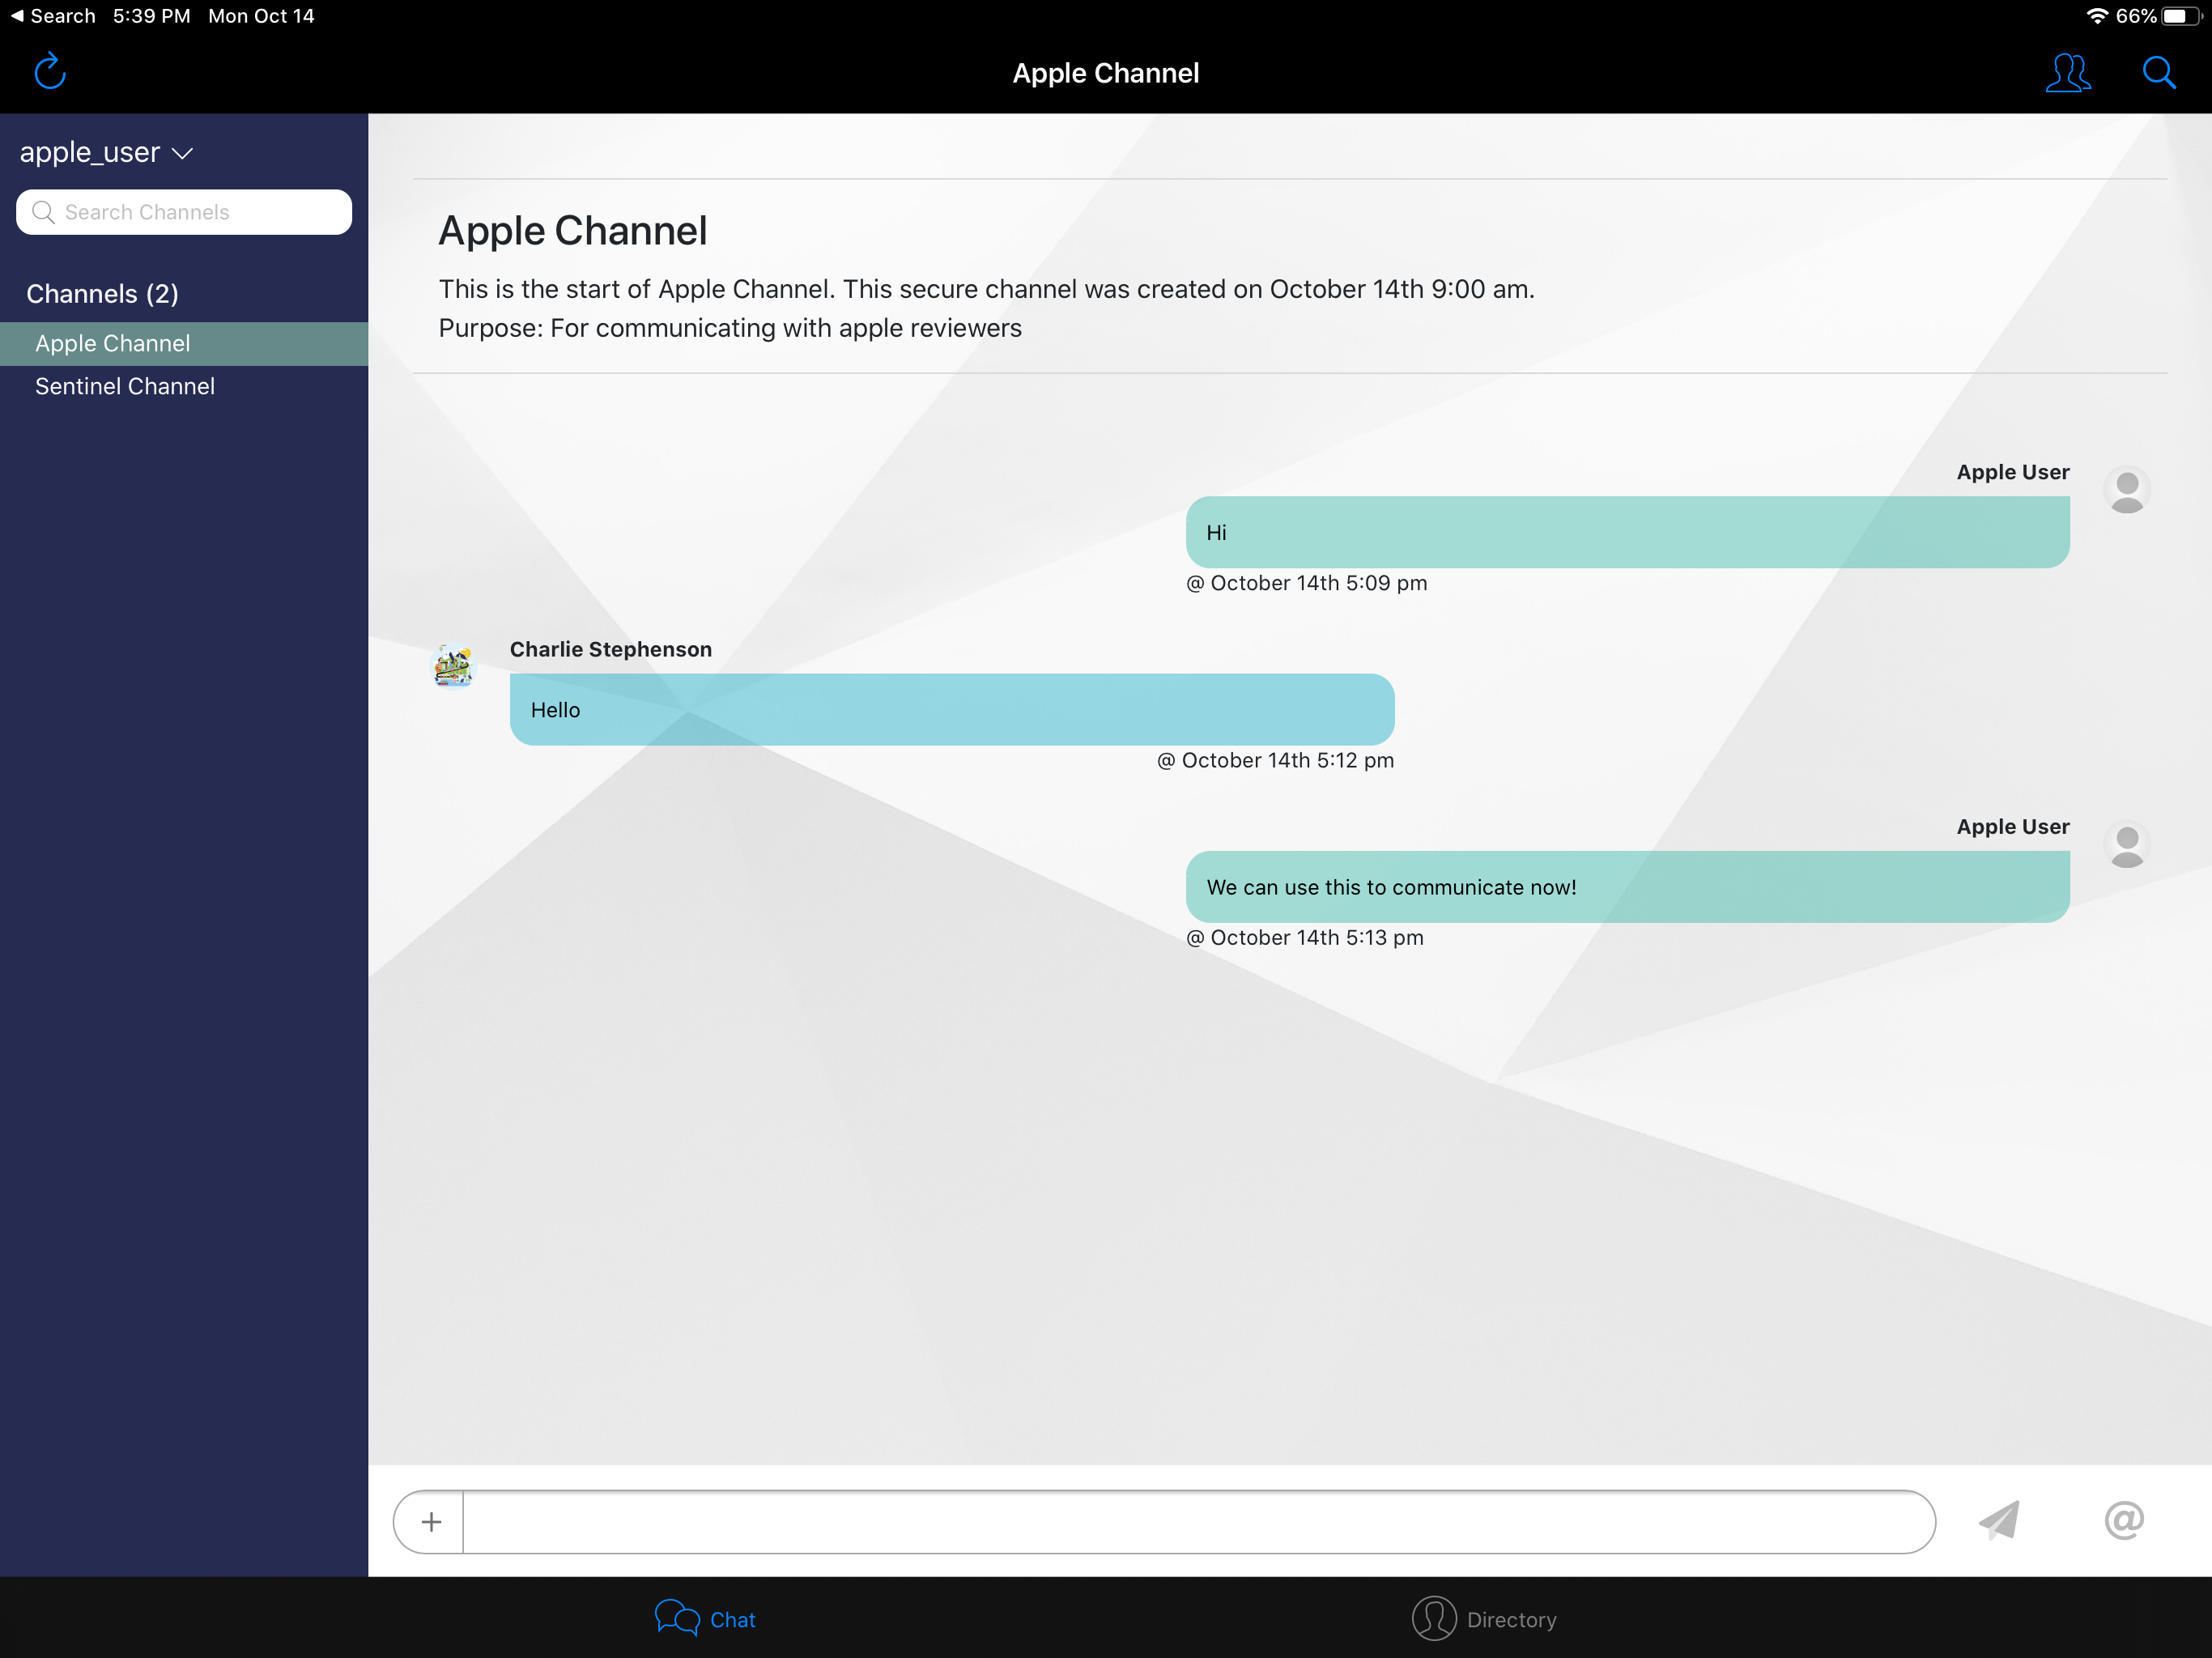Image resolution: width=2212 pixels, height=1658 pixels.
Task: Tap the battery indicator in status bar
Action: (2182, 16)
